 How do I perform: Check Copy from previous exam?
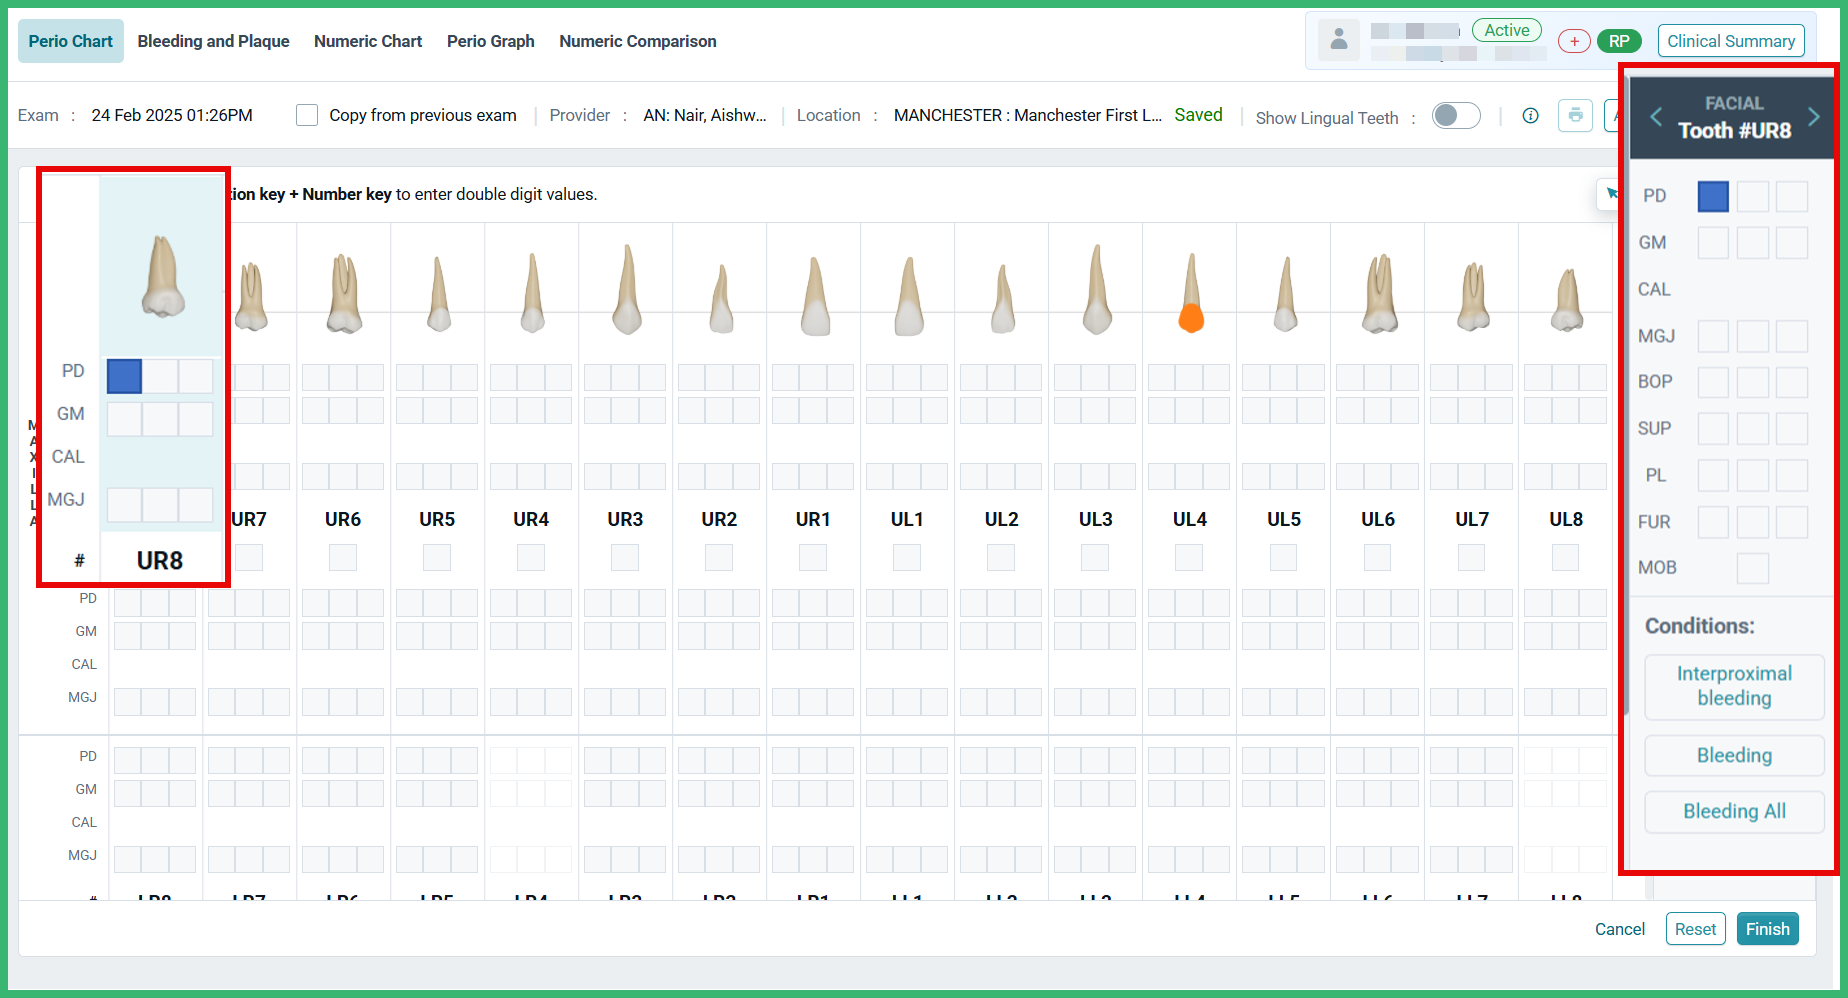307,115
